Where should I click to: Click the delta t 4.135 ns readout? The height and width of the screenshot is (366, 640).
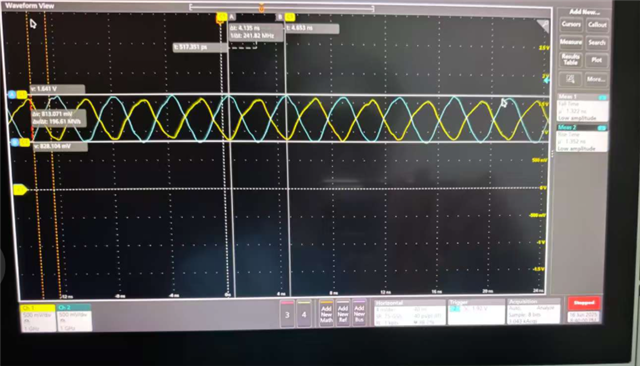click(256, 32)
